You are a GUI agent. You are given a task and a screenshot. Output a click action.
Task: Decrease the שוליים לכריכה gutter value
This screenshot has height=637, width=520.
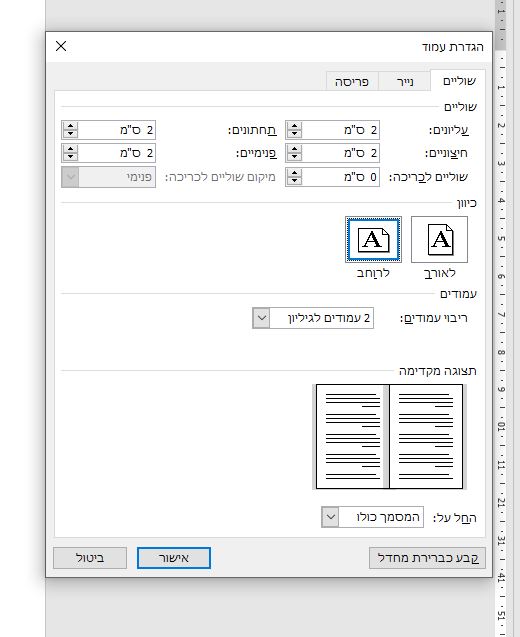[294, 181]
